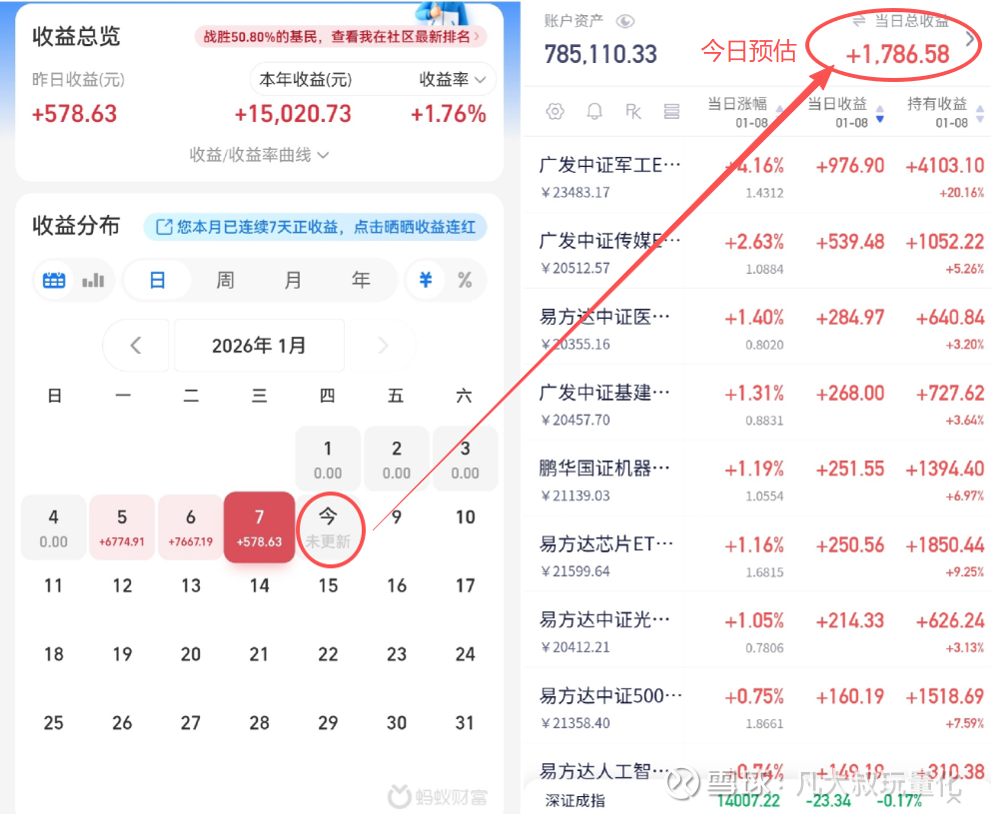991x814 pixels.
Task: Select the 月 monthly tab
Action: (x=293, y=280)
